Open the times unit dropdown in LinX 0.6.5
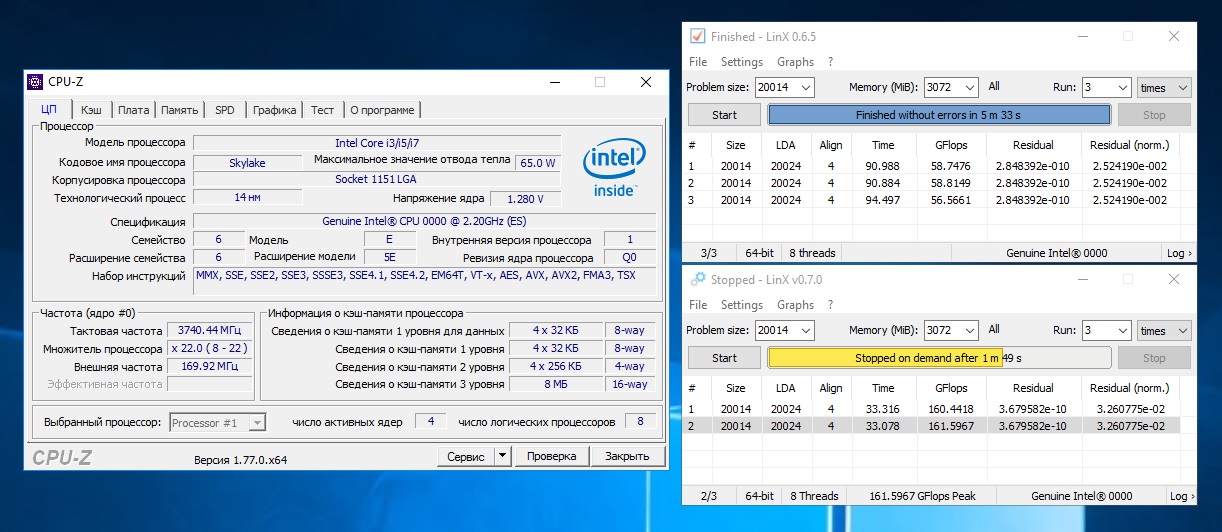Viewport: 1222px width, 532px height. [x=1164, y=87]
